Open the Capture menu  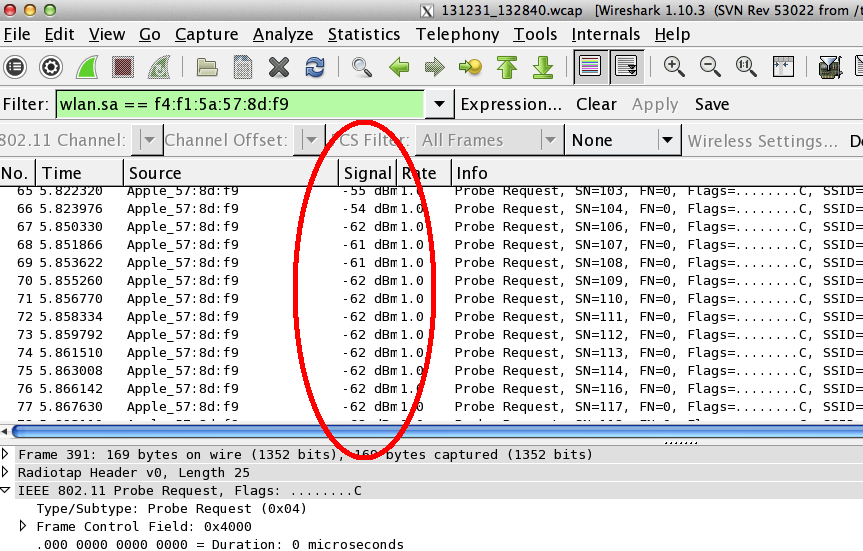point(206,35)
